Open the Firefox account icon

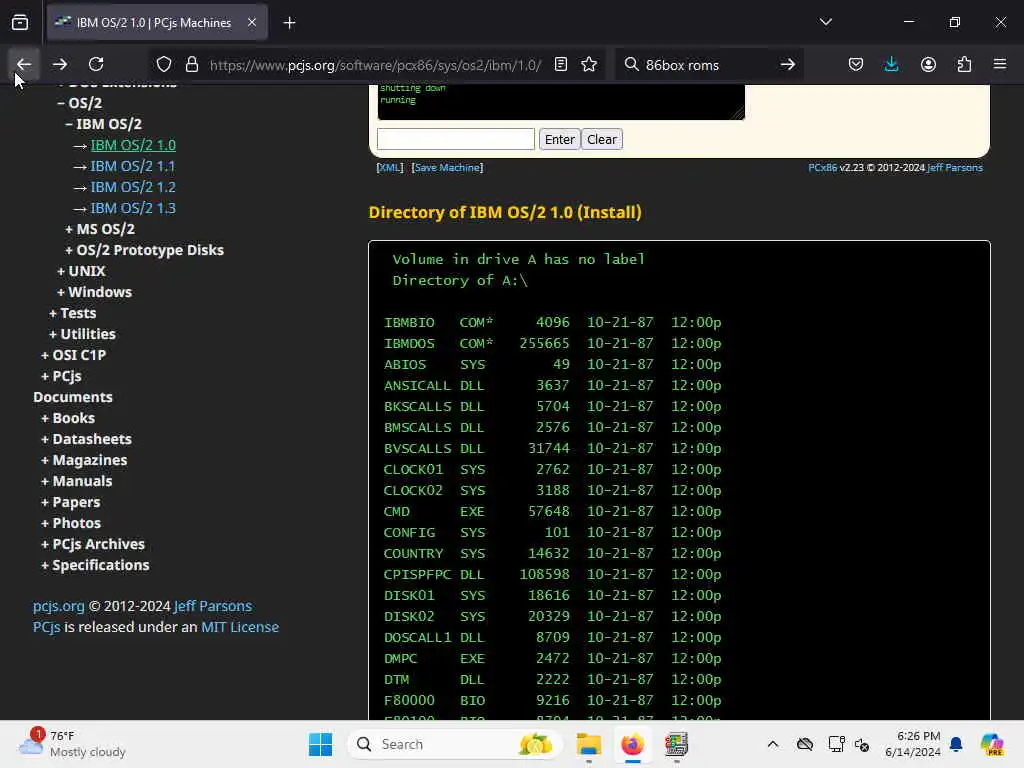[x=928, y=64]
